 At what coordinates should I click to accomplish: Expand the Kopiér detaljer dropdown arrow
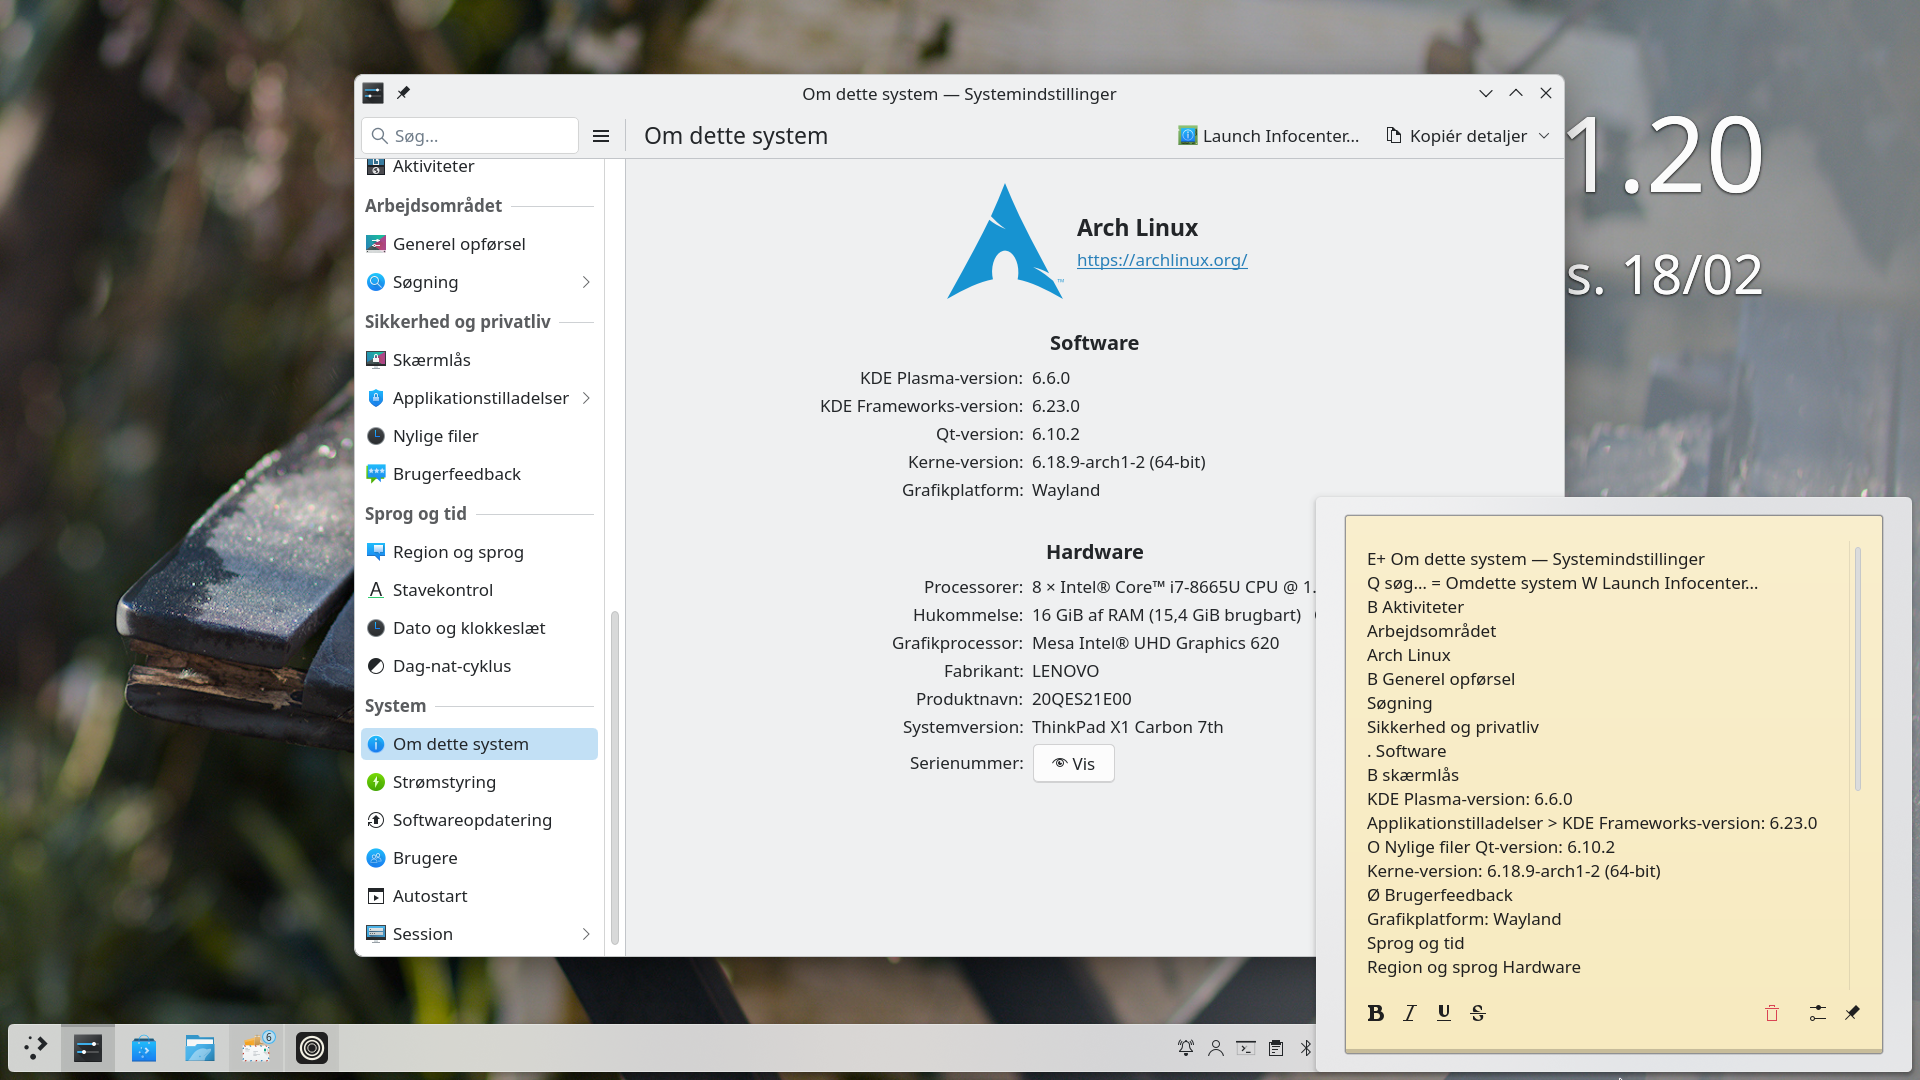(1544, 136)
